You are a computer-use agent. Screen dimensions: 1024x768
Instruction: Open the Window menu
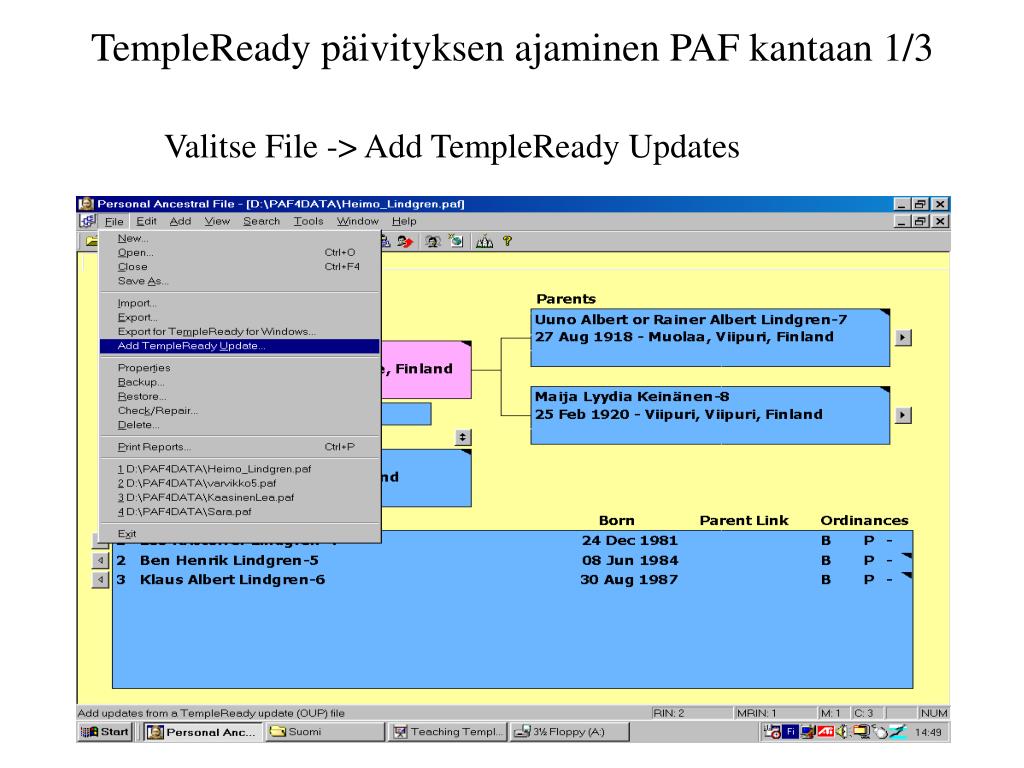[x=357, y=221]
